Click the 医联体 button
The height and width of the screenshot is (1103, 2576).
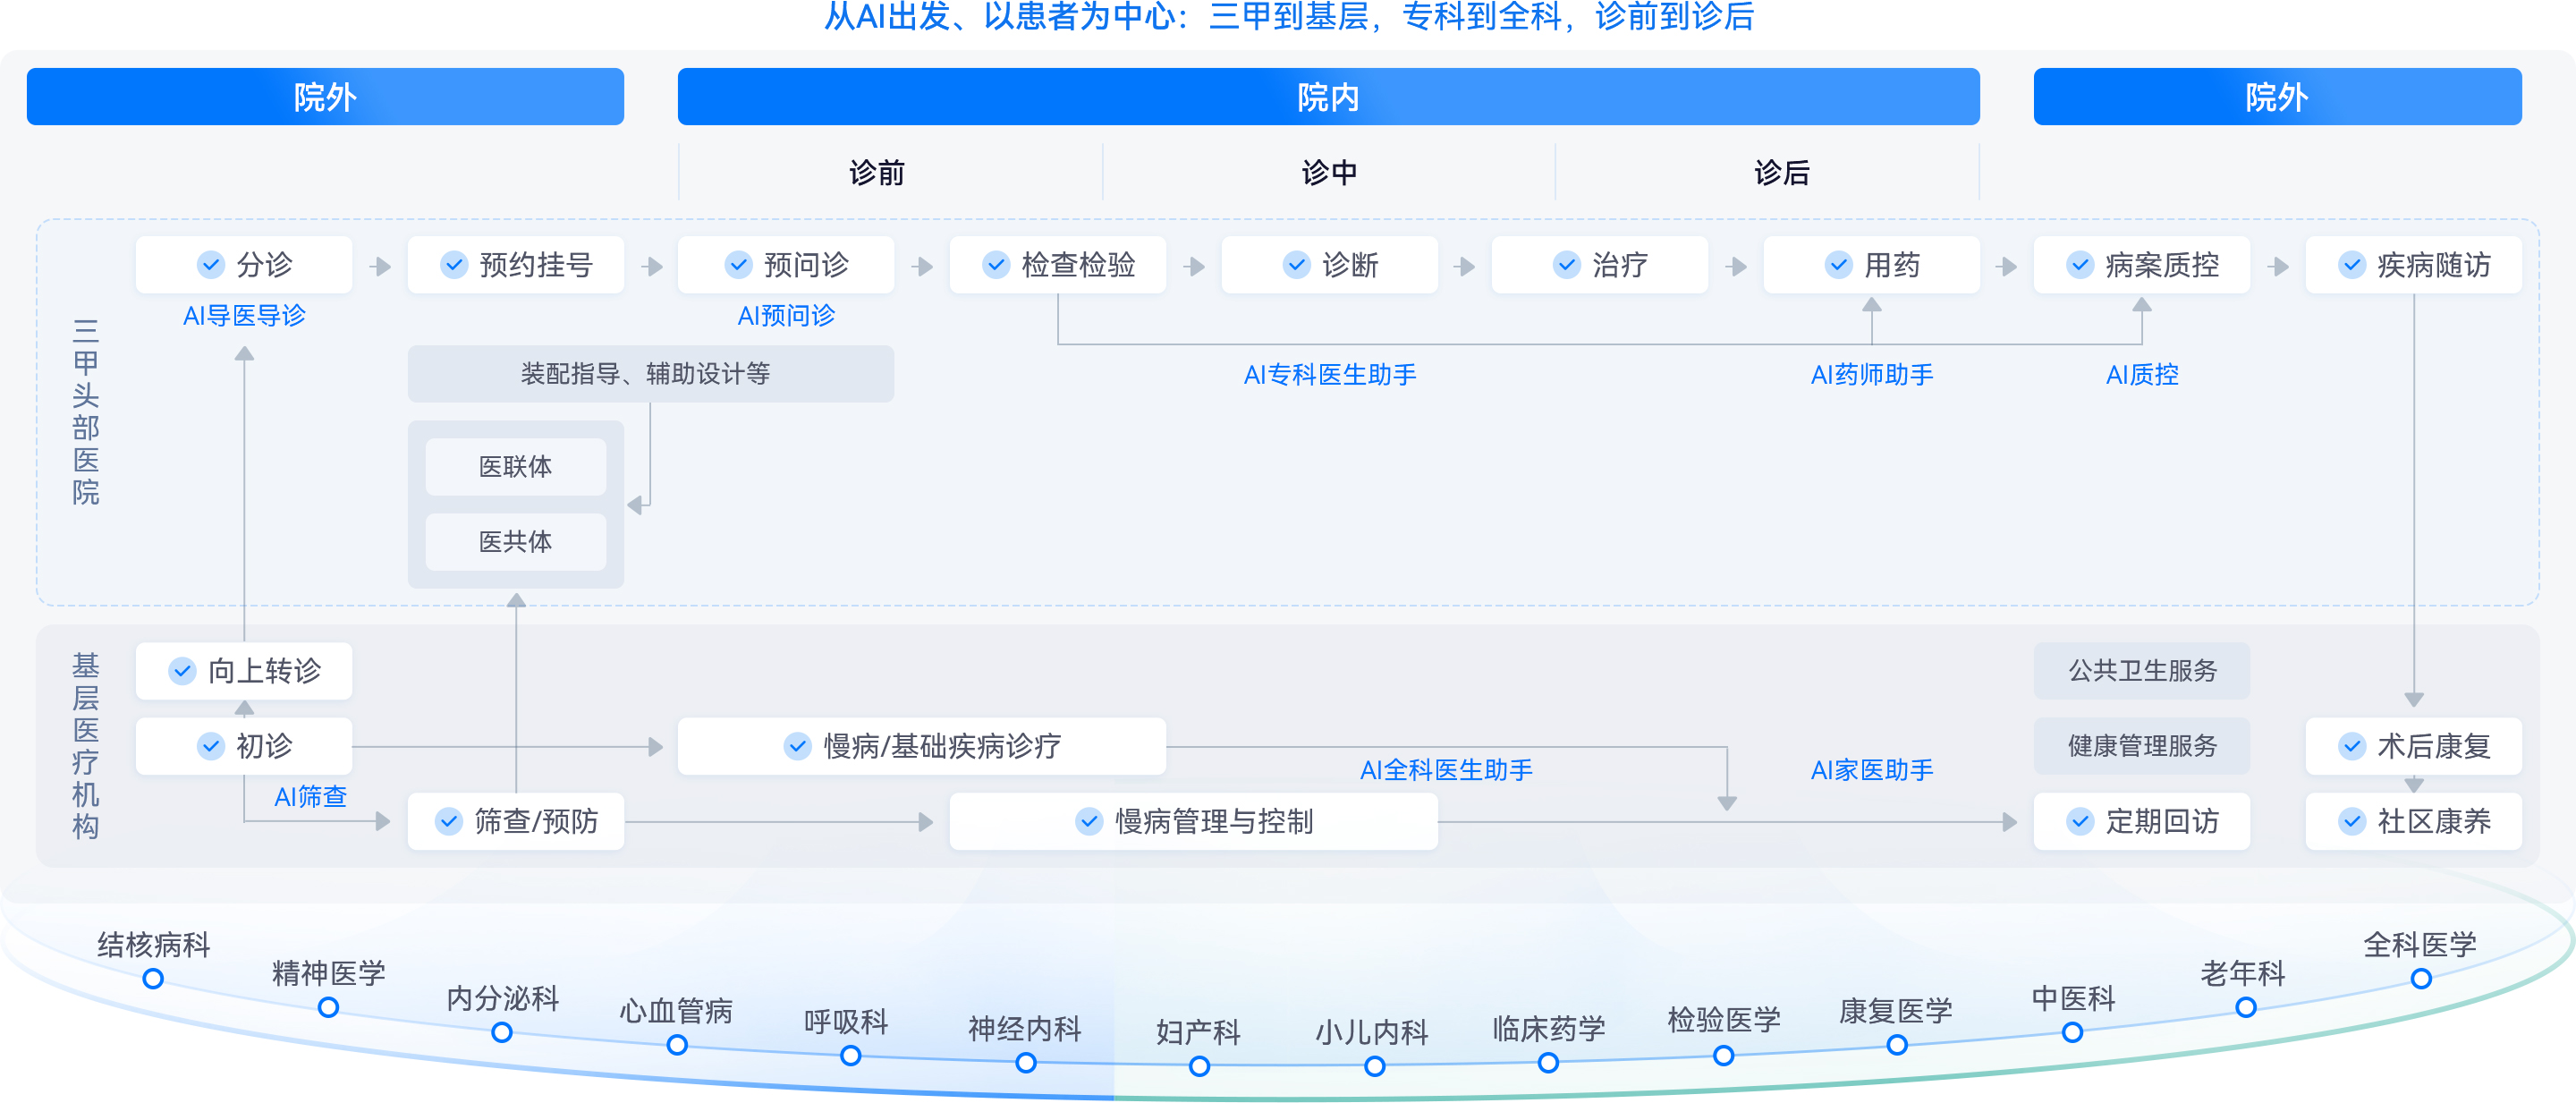pos(516,467)
